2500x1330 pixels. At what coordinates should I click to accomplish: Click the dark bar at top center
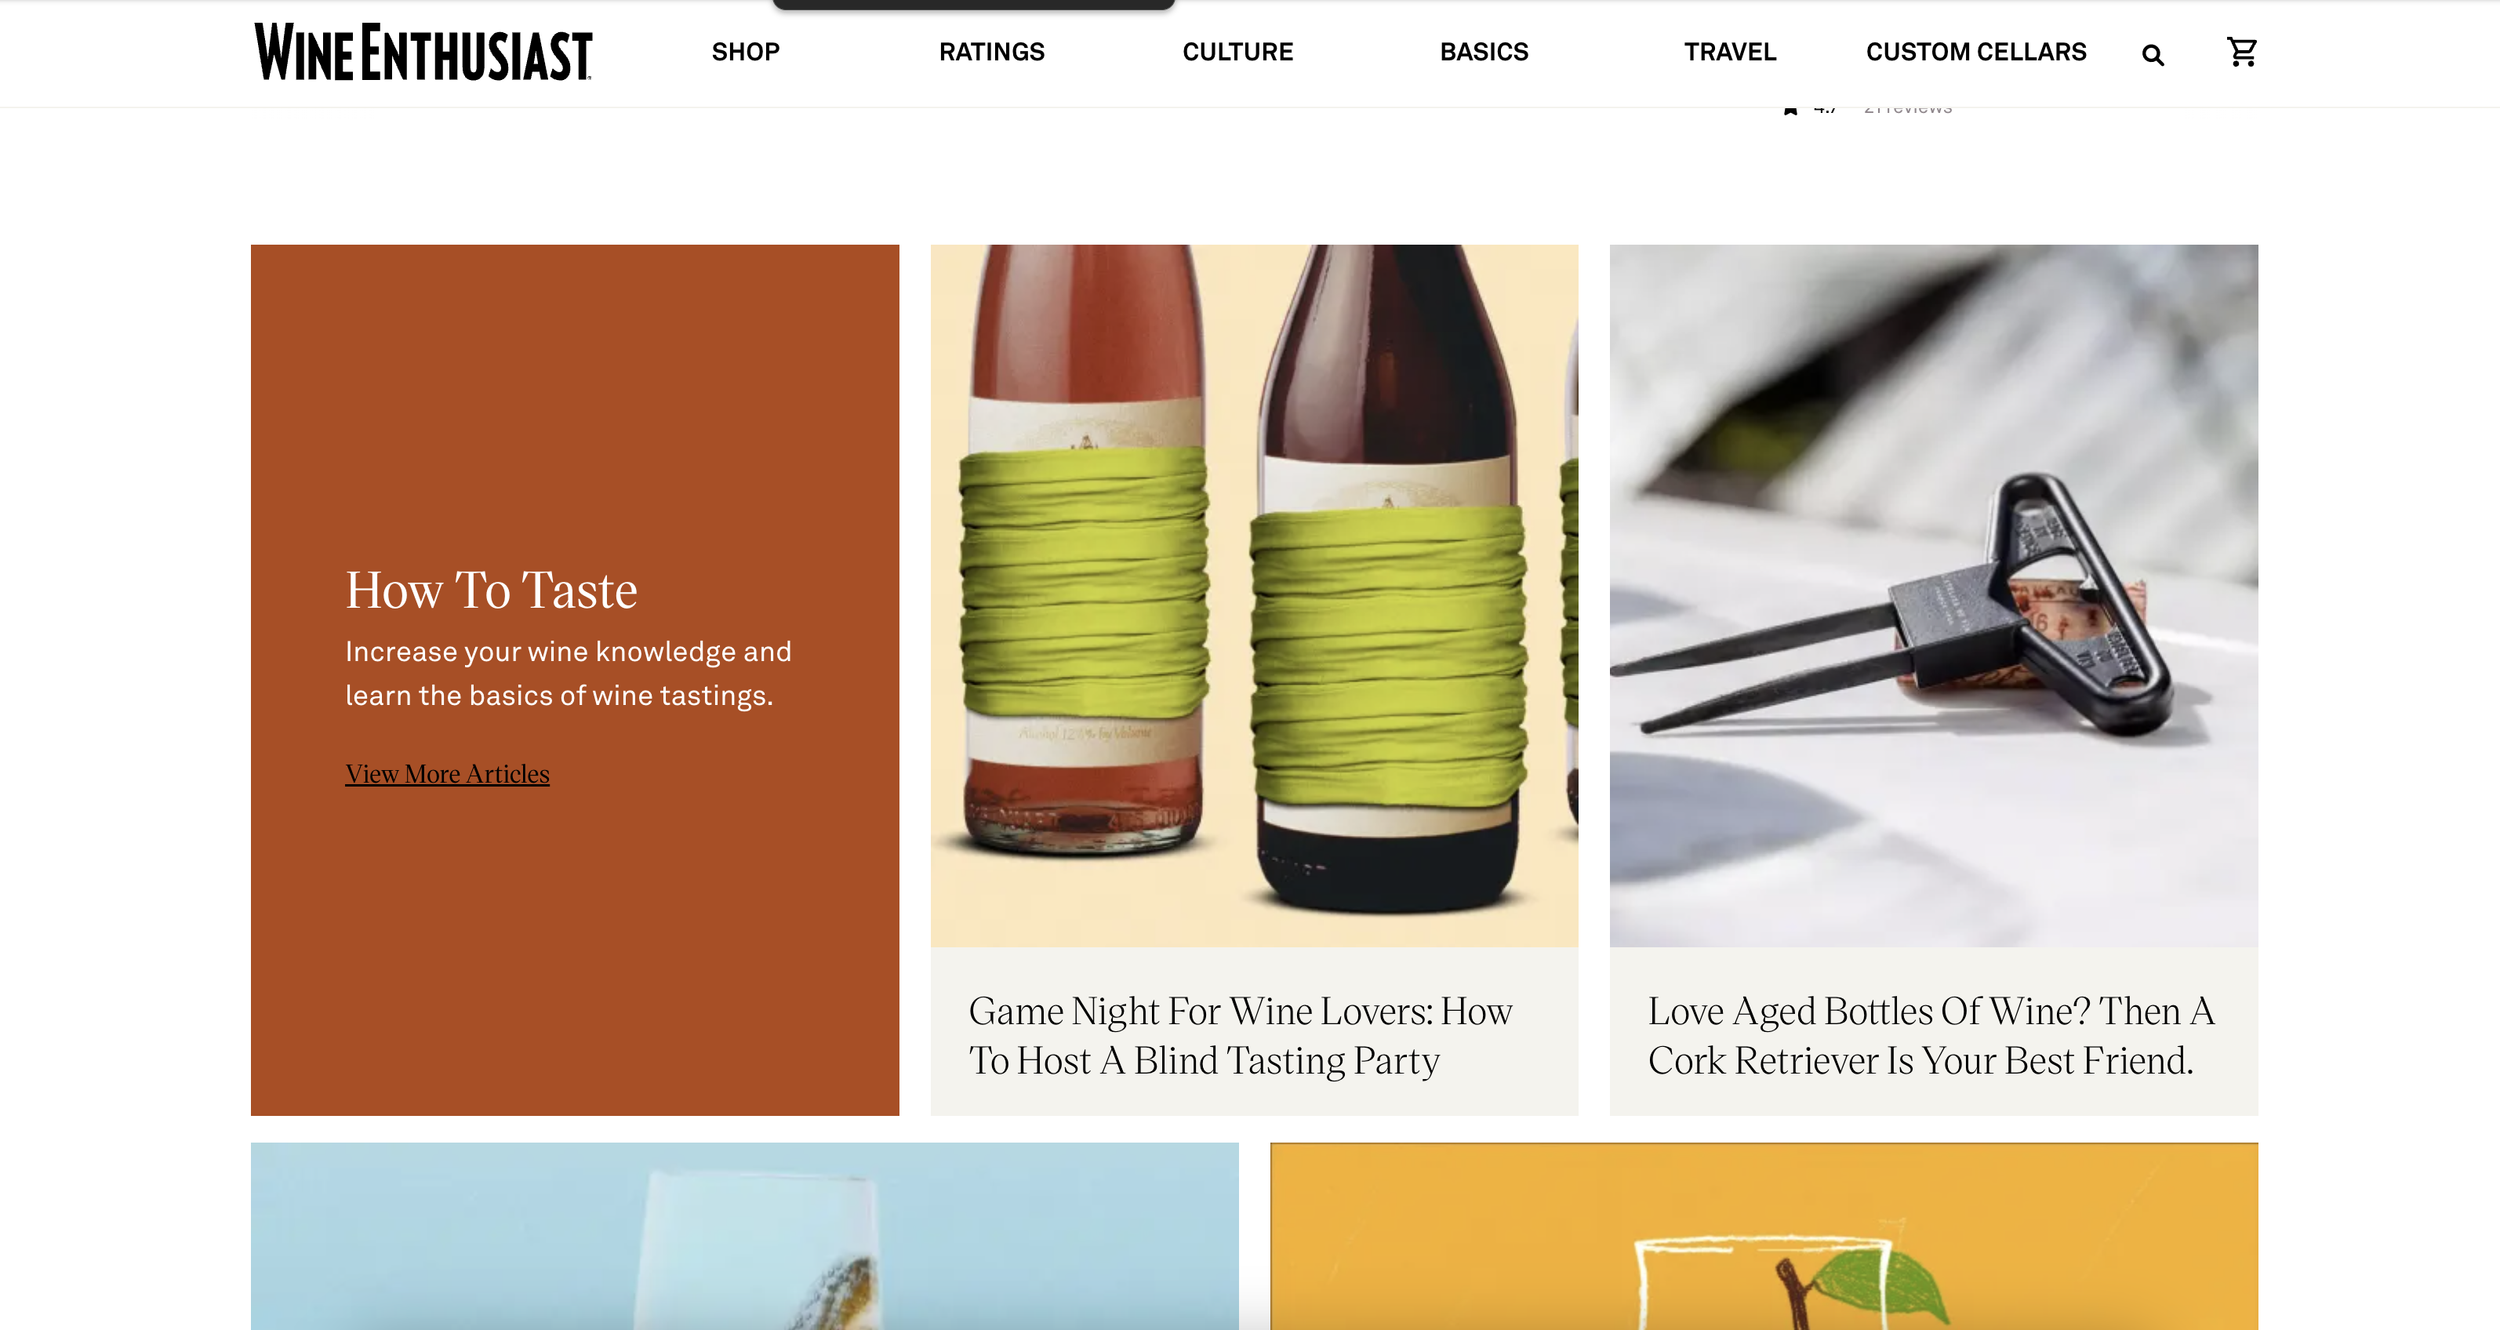click(x=973, y=5)
